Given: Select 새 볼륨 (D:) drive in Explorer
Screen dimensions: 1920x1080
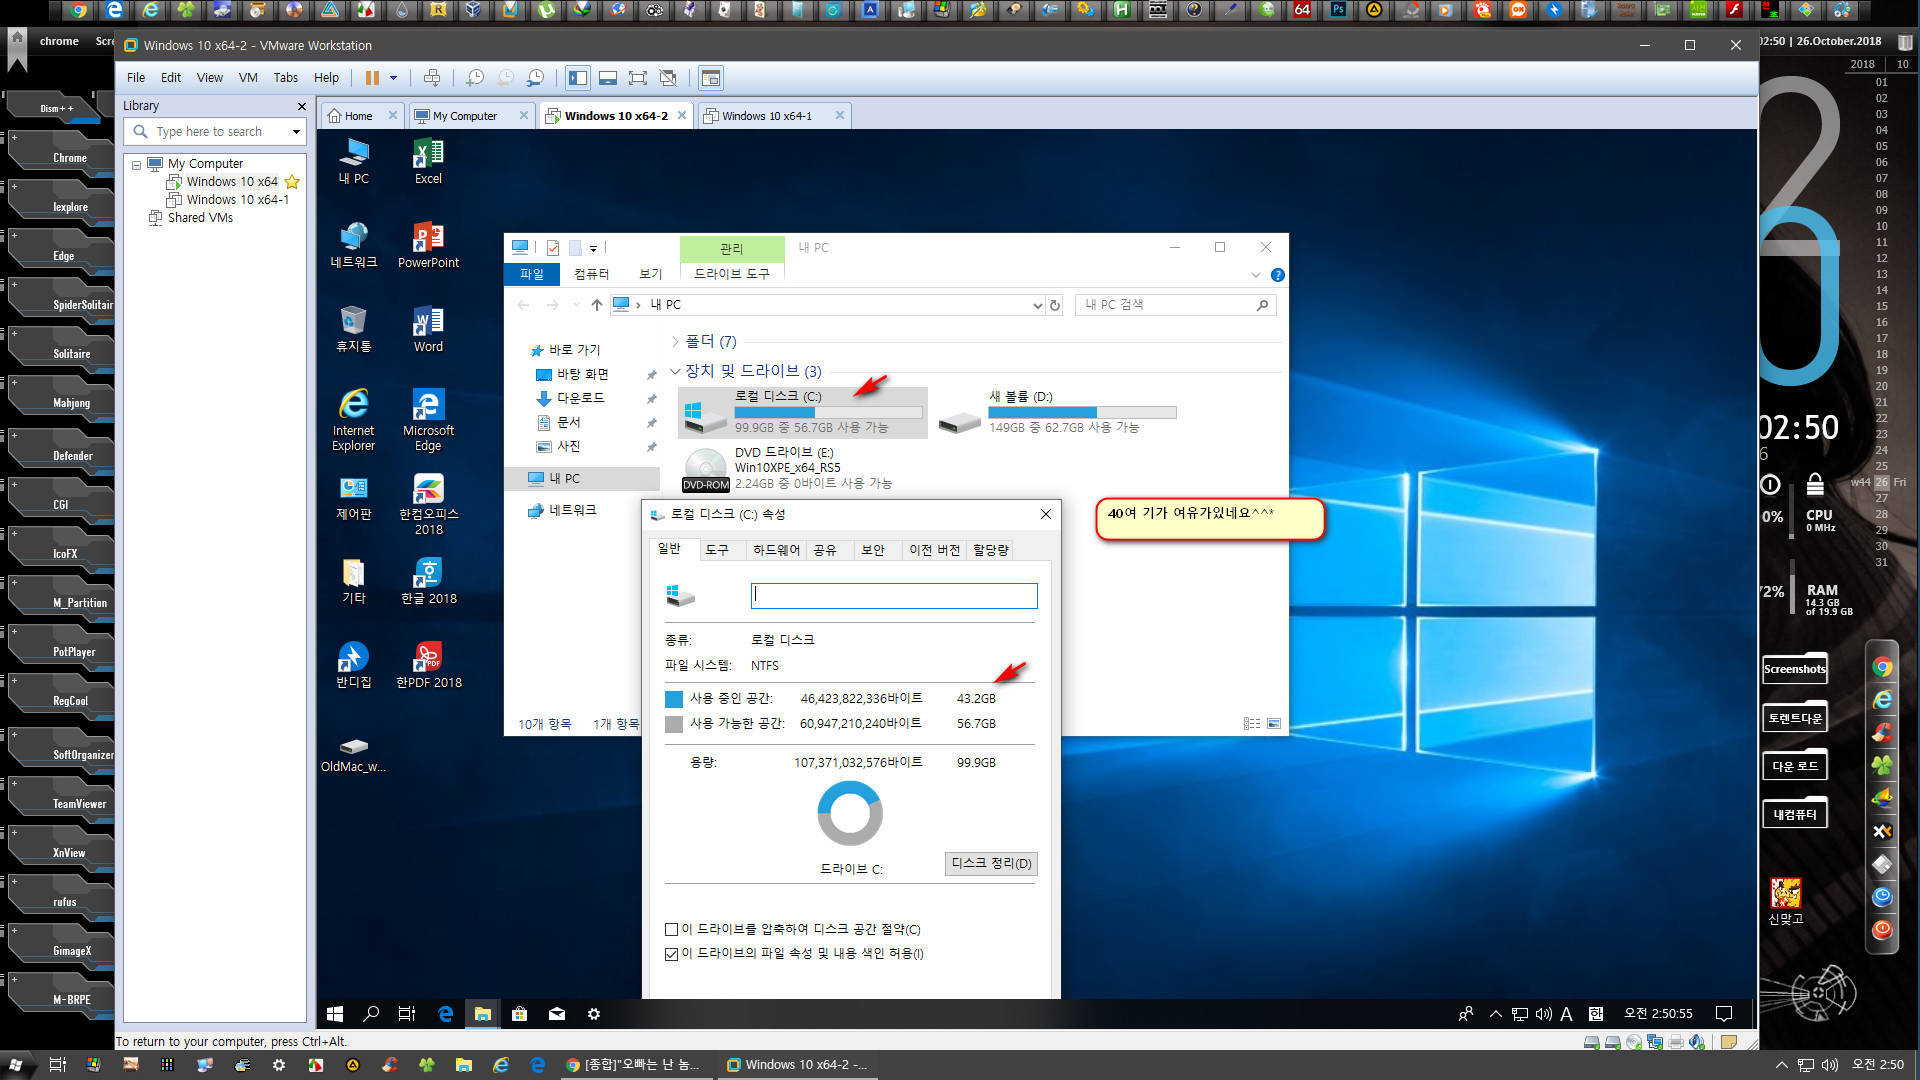Looking at the screenshot, I should click(1057, 412).
